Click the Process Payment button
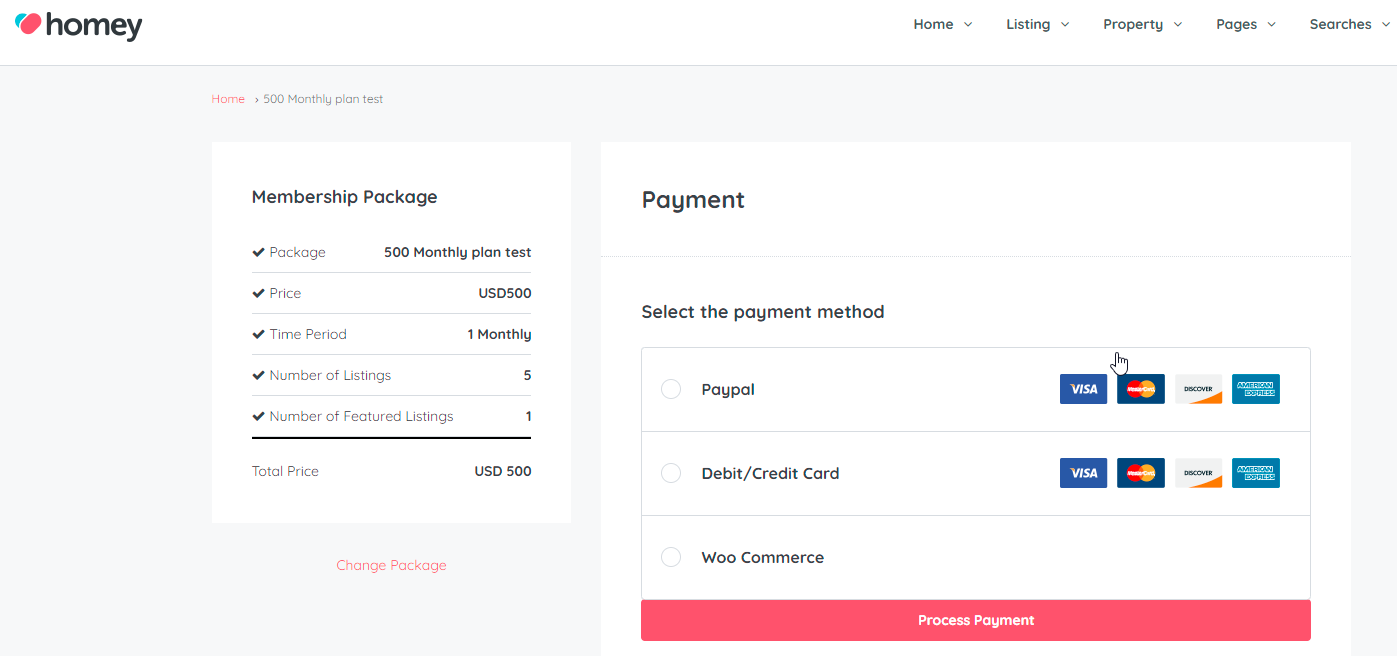Image resolution: width=1397 pixels, height=656 pixels. point(976,620)
